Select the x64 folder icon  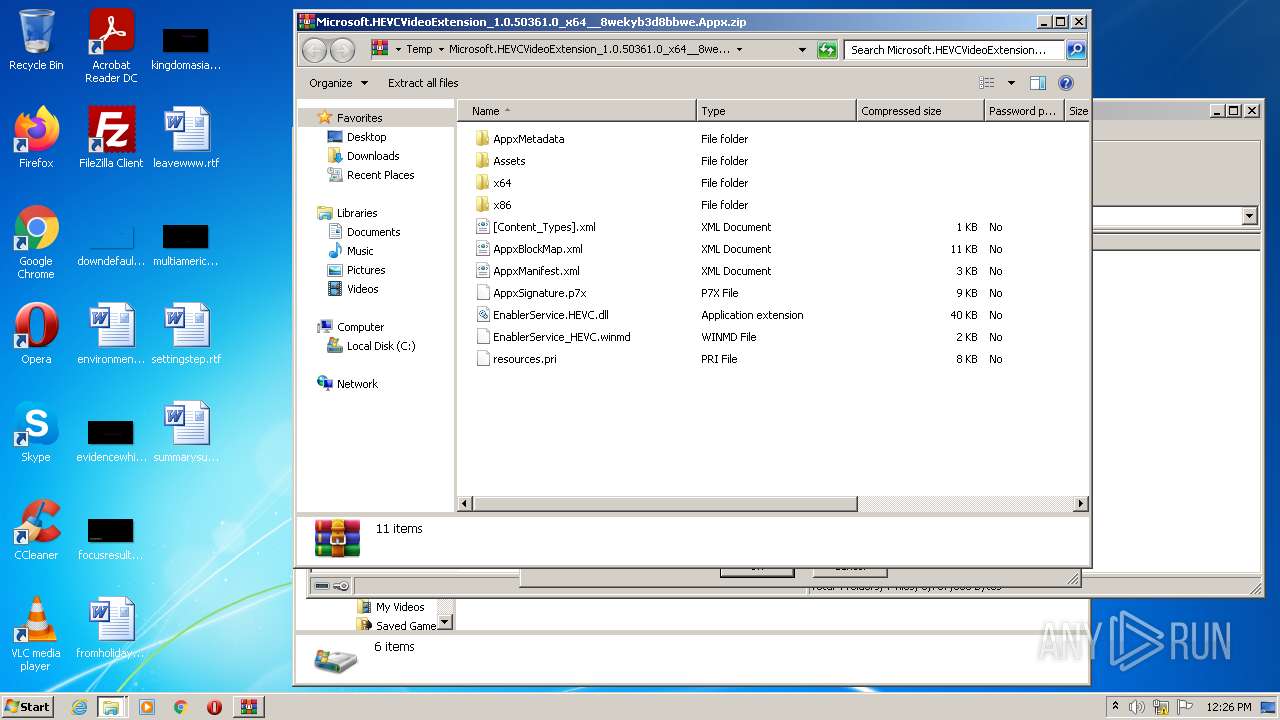click(482, 183)
